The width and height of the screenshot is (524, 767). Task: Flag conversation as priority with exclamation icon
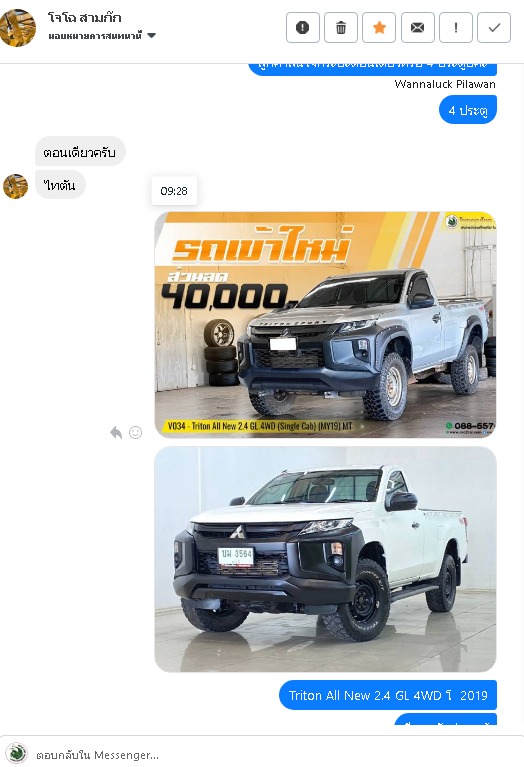pyautogui.click(x=456, y=27)
